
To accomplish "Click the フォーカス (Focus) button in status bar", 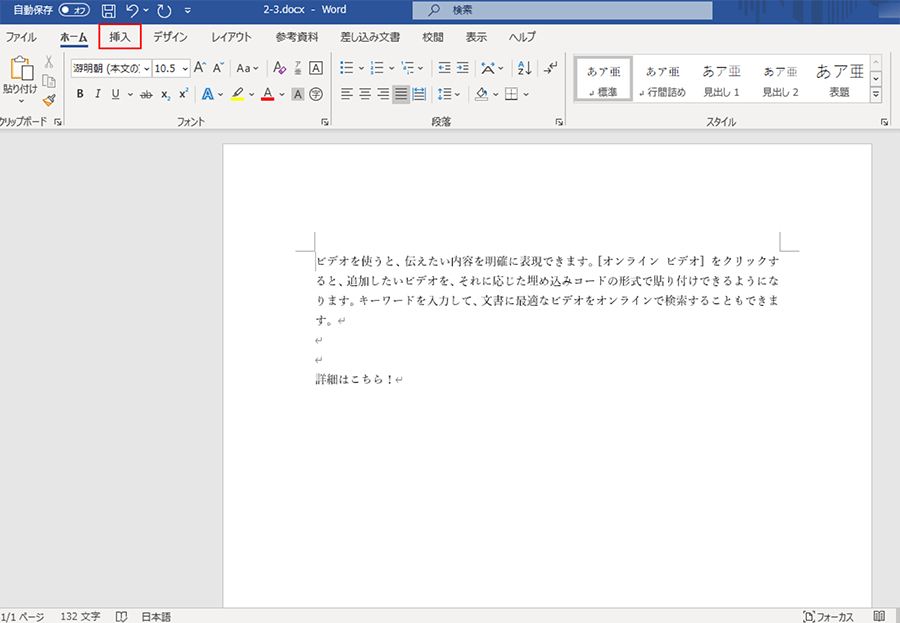I will (x=827, y=616).
